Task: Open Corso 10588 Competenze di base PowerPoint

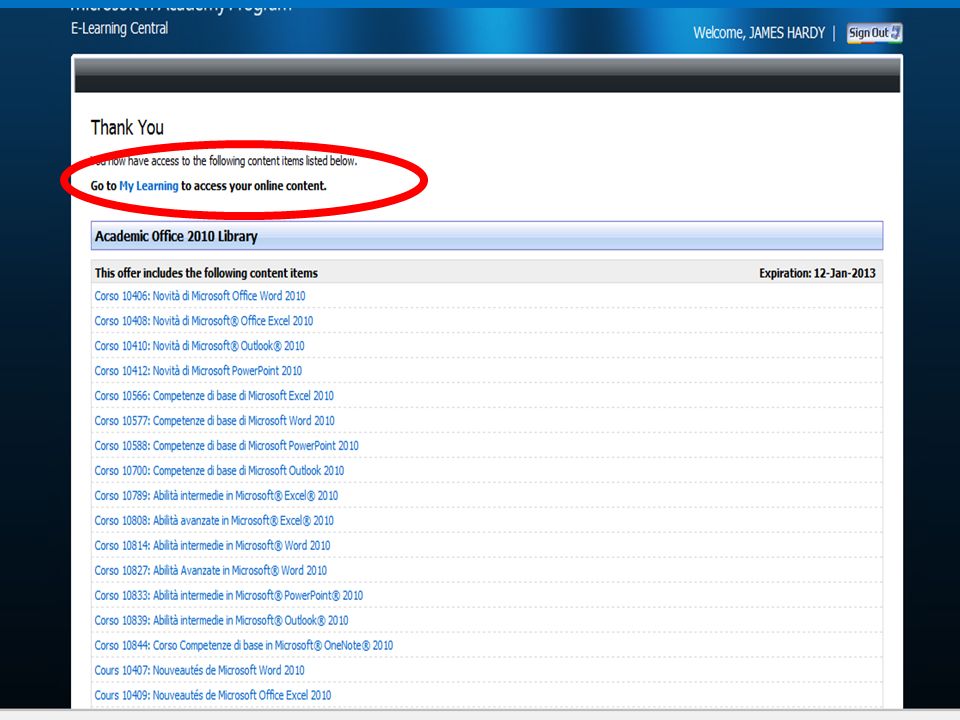Action: tap(227, 446)
